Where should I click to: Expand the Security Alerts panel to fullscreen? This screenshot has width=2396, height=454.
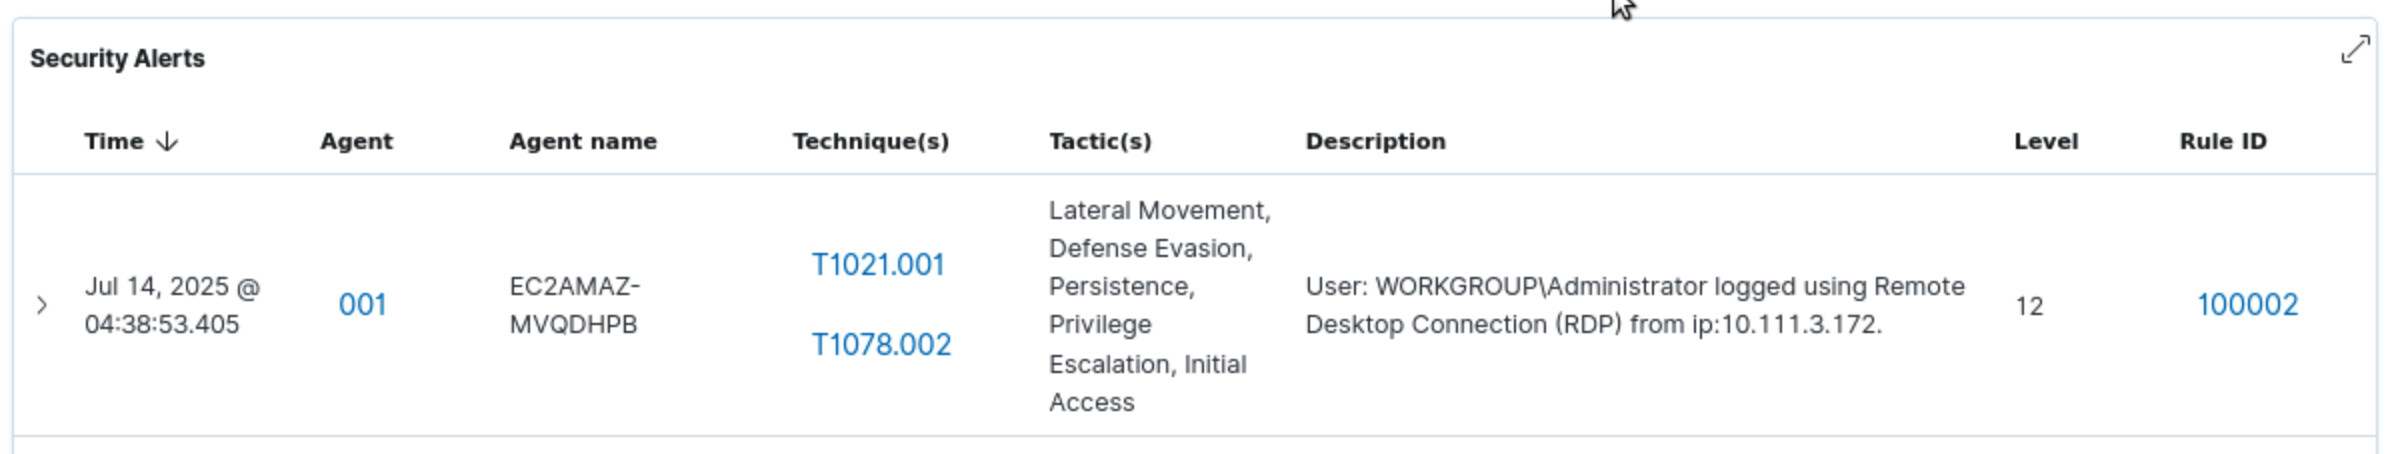pos(2355,50)
